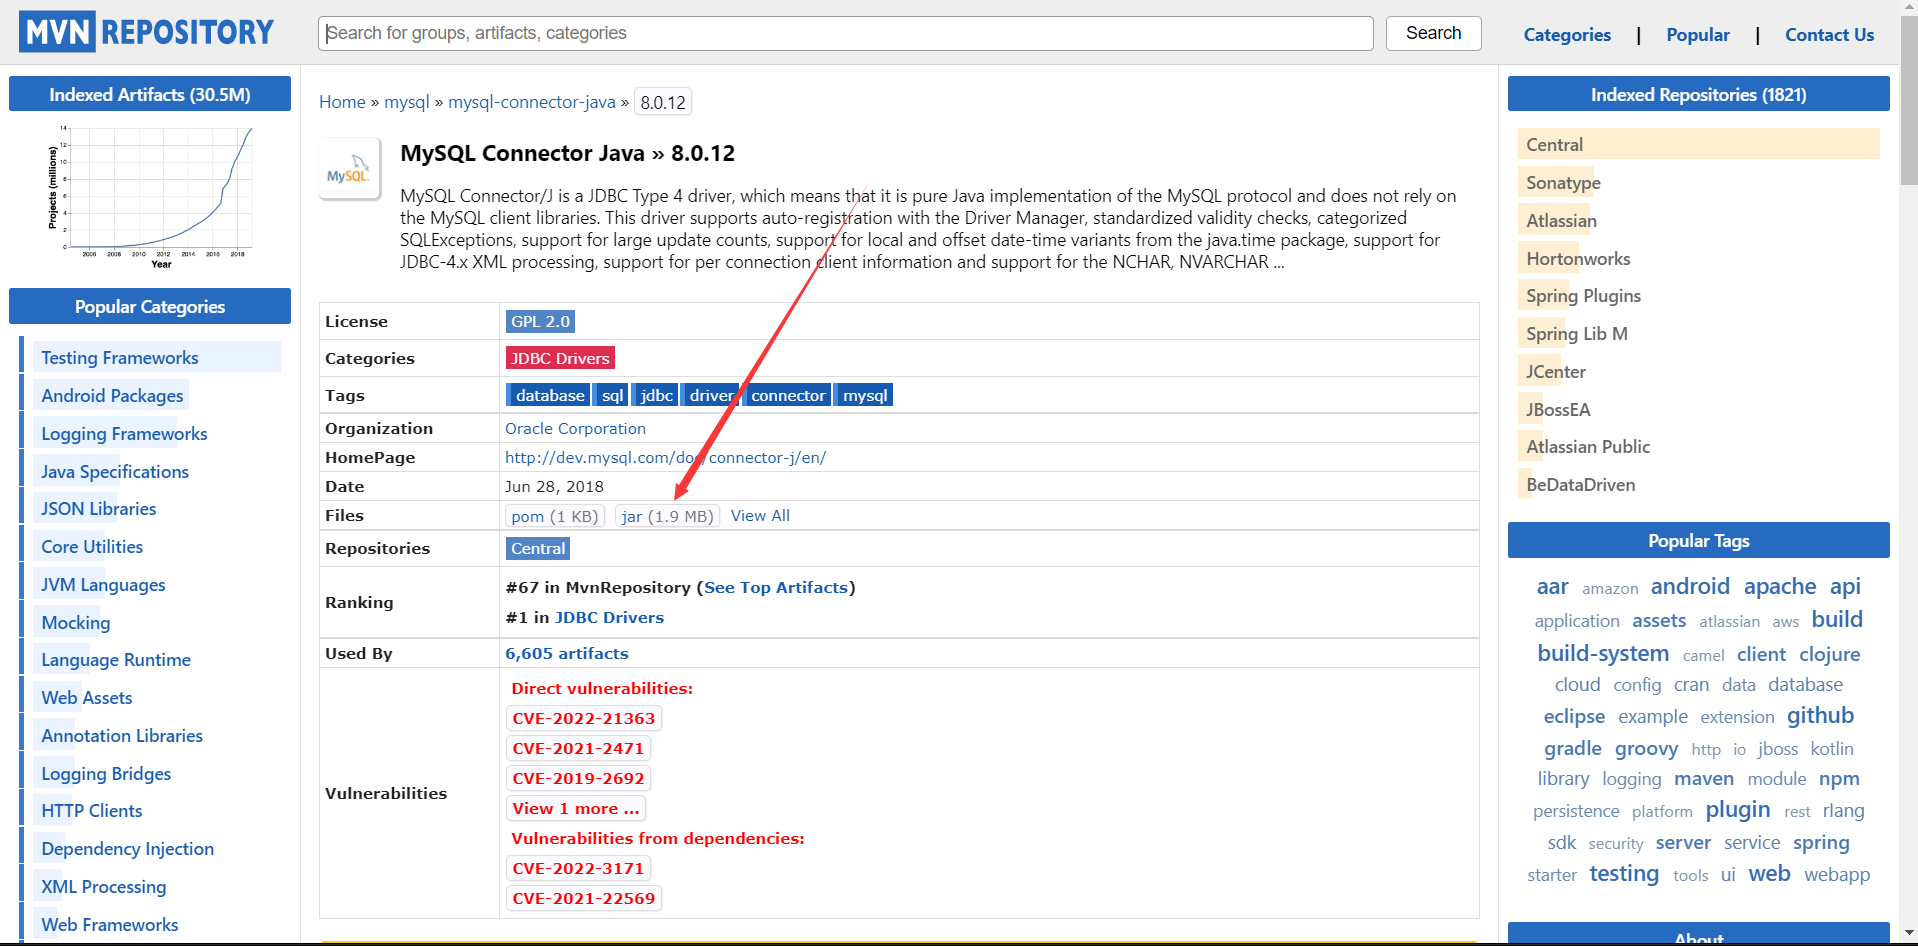Screen dimensions: 1918x946
Task: Open Android Packages category
Action: [112, 396]
